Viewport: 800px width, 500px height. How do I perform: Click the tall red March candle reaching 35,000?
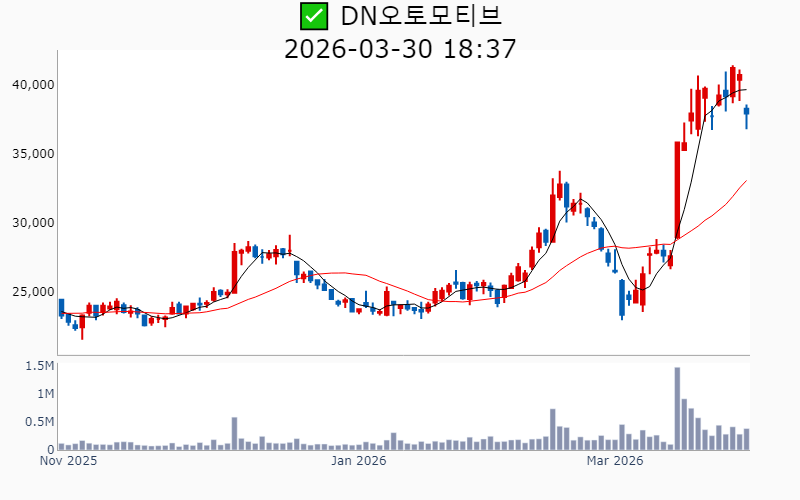click(x=677, y=190)
